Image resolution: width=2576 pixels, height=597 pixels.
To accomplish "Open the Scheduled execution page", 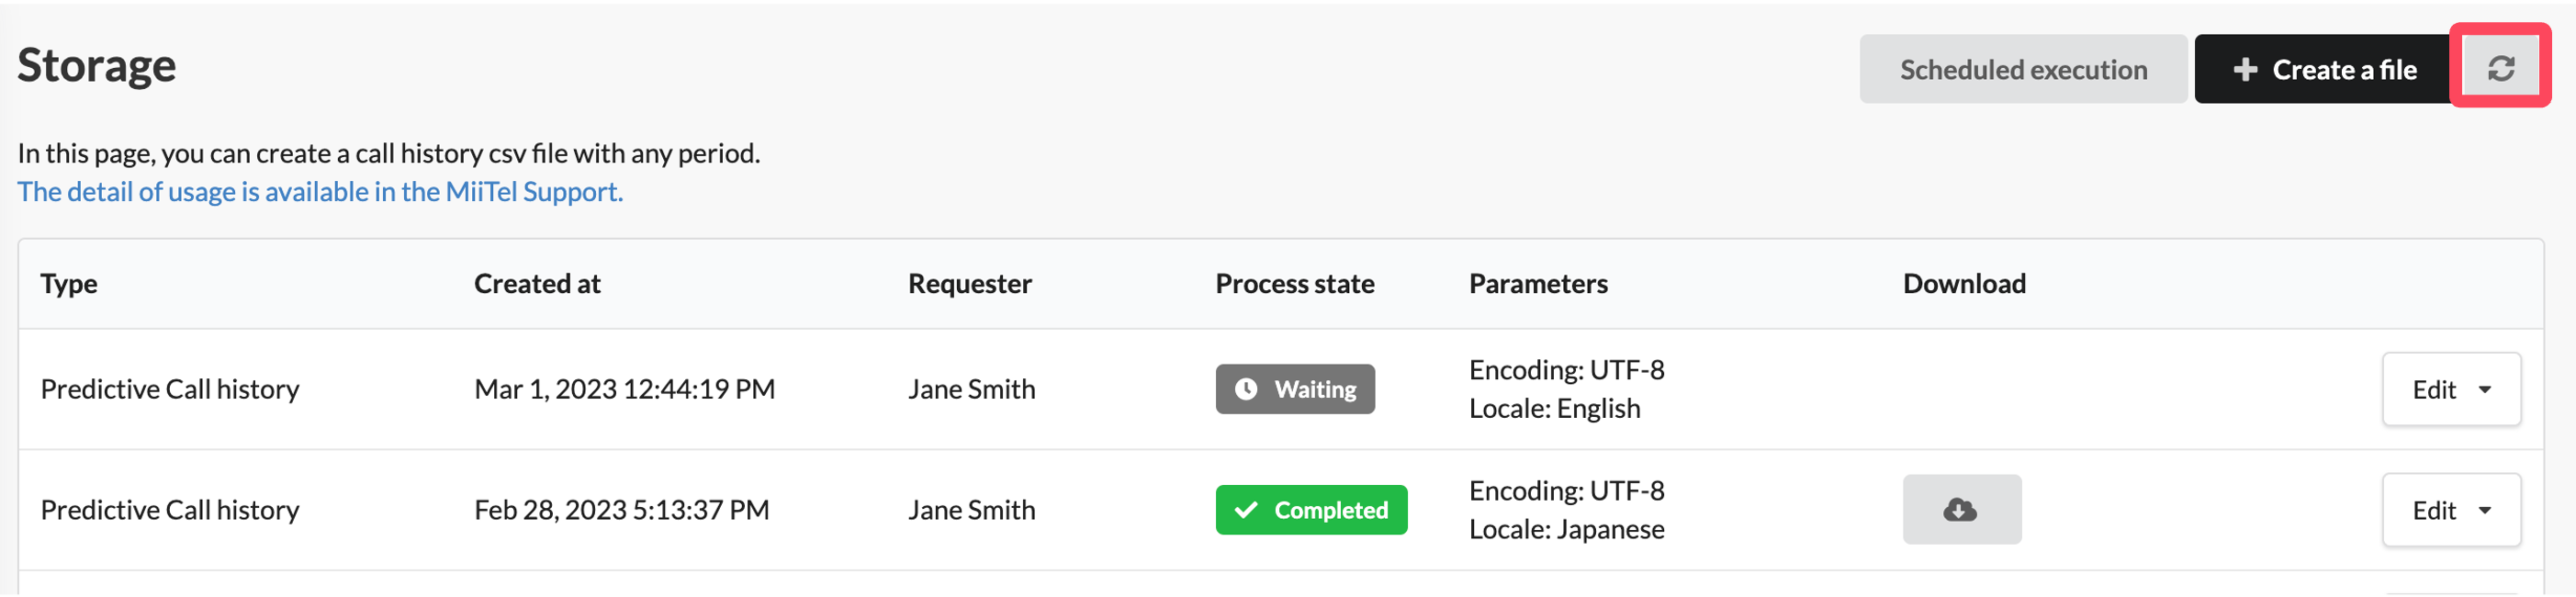I will coord(2023,69).
